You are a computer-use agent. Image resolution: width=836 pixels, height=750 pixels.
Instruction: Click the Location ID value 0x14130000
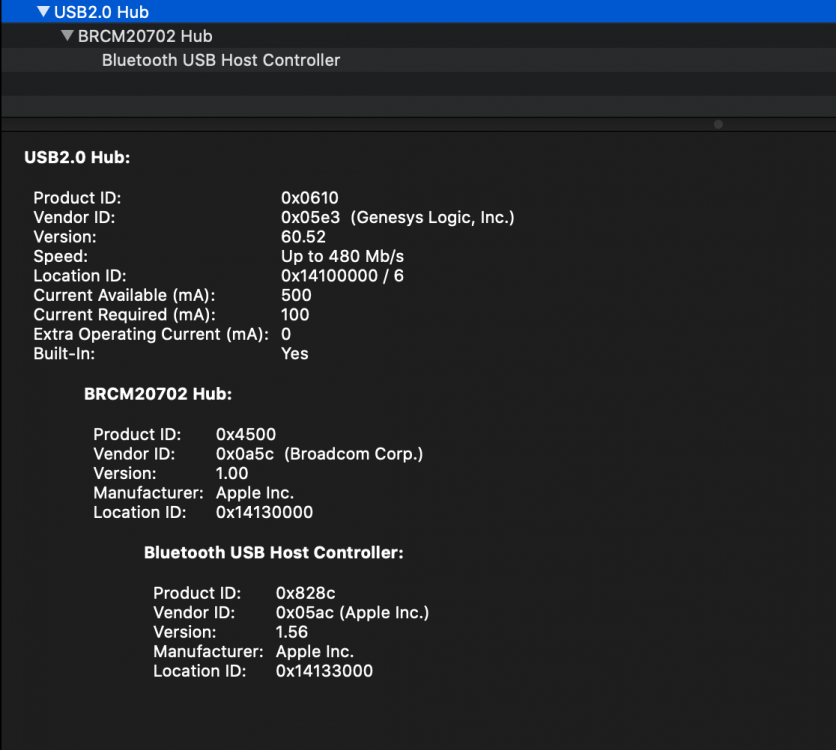(264, 512)
